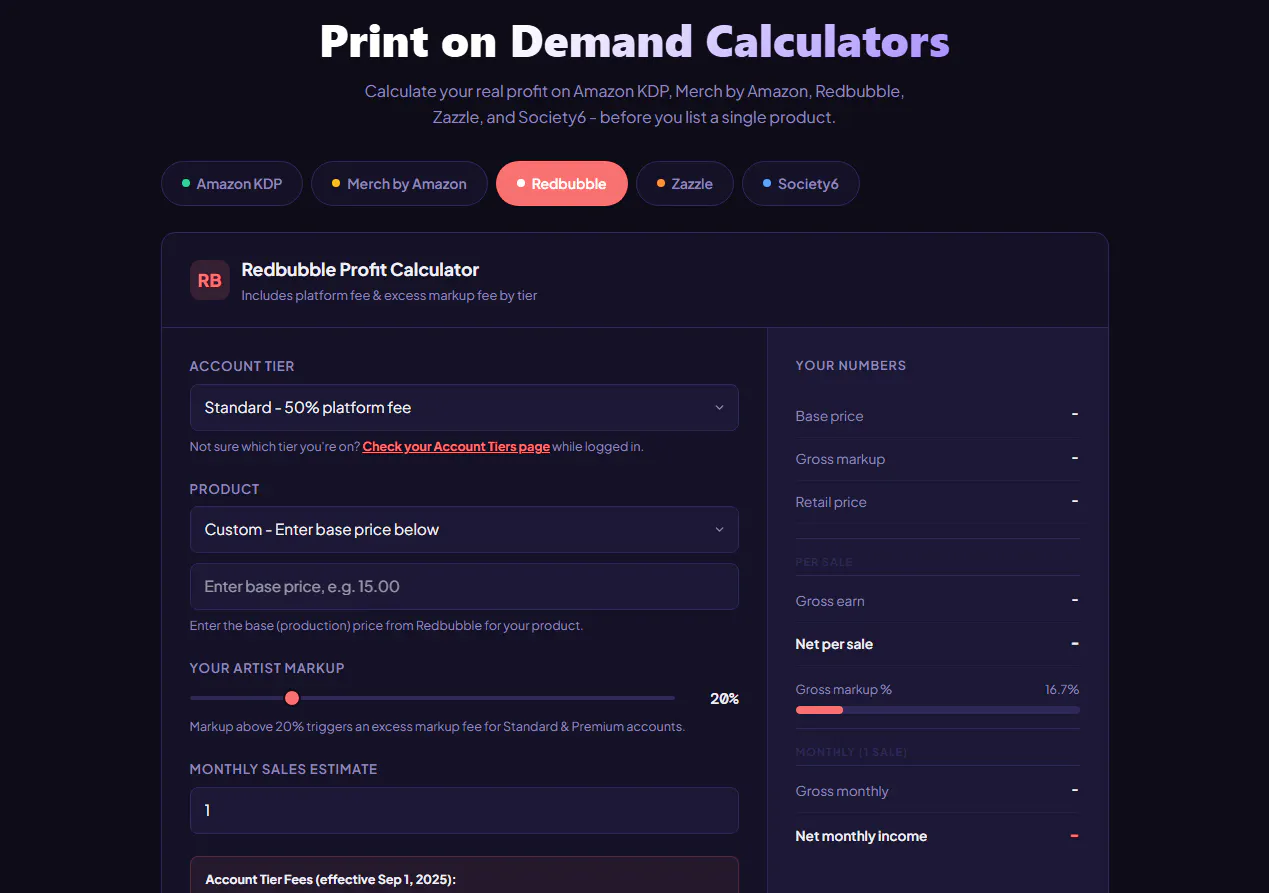
Task: Focus the base price input field
Action: [464, 587]
